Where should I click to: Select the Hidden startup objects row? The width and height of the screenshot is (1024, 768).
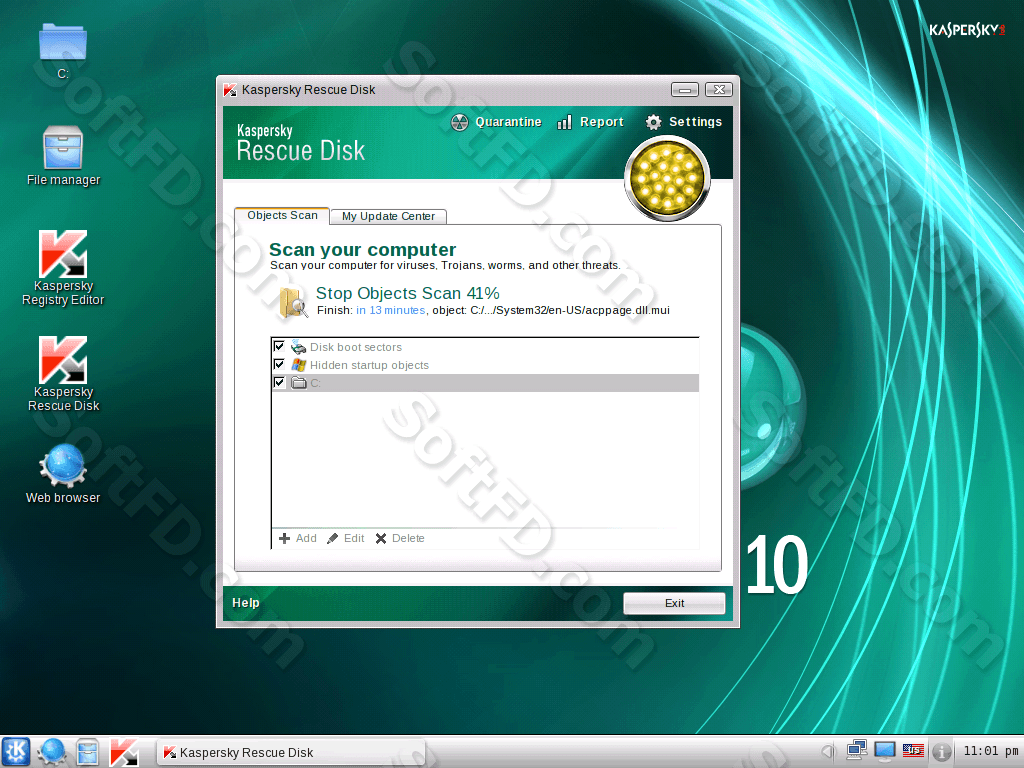tap(485, 365)
